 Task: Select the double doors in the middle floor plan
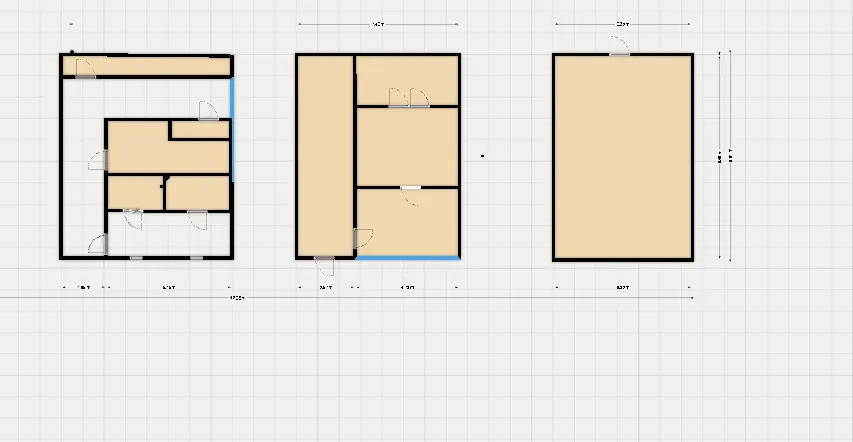tap(408, 98)
